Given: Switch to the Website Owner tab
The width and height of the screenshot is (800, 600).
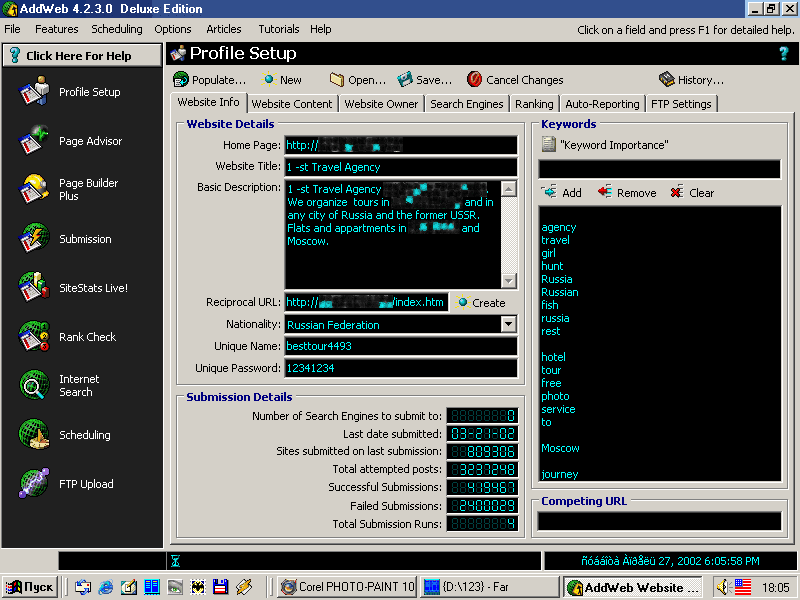Looking at the screenshot, I should pyautogui.click(x=381, y=104).
